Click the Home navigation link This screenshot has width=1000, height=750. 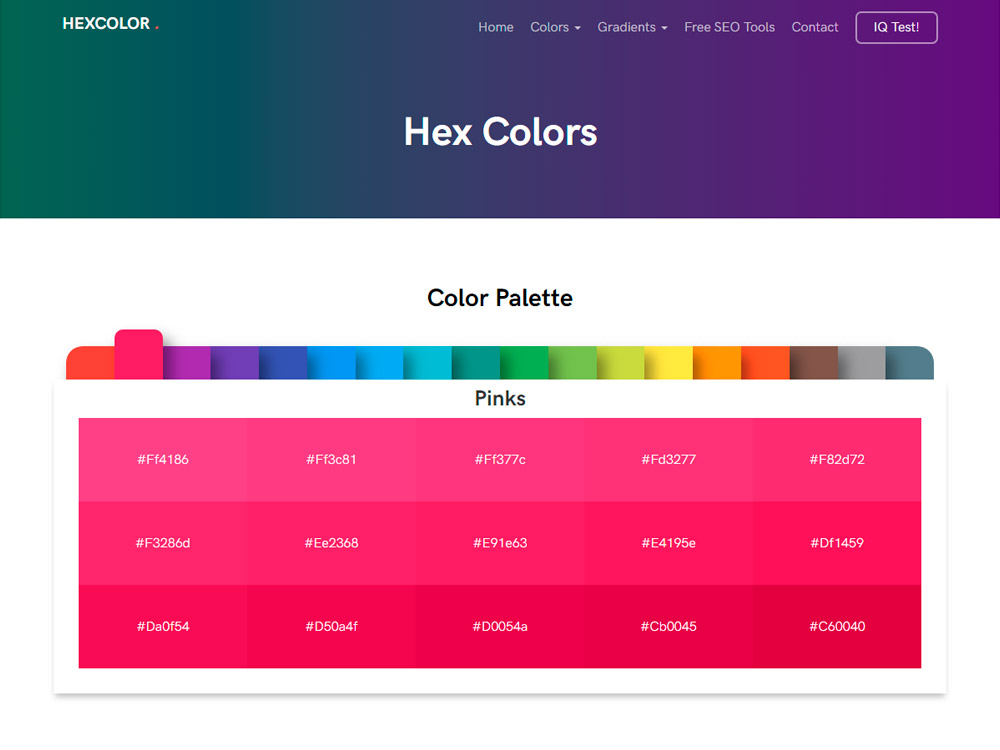[496, 27]
